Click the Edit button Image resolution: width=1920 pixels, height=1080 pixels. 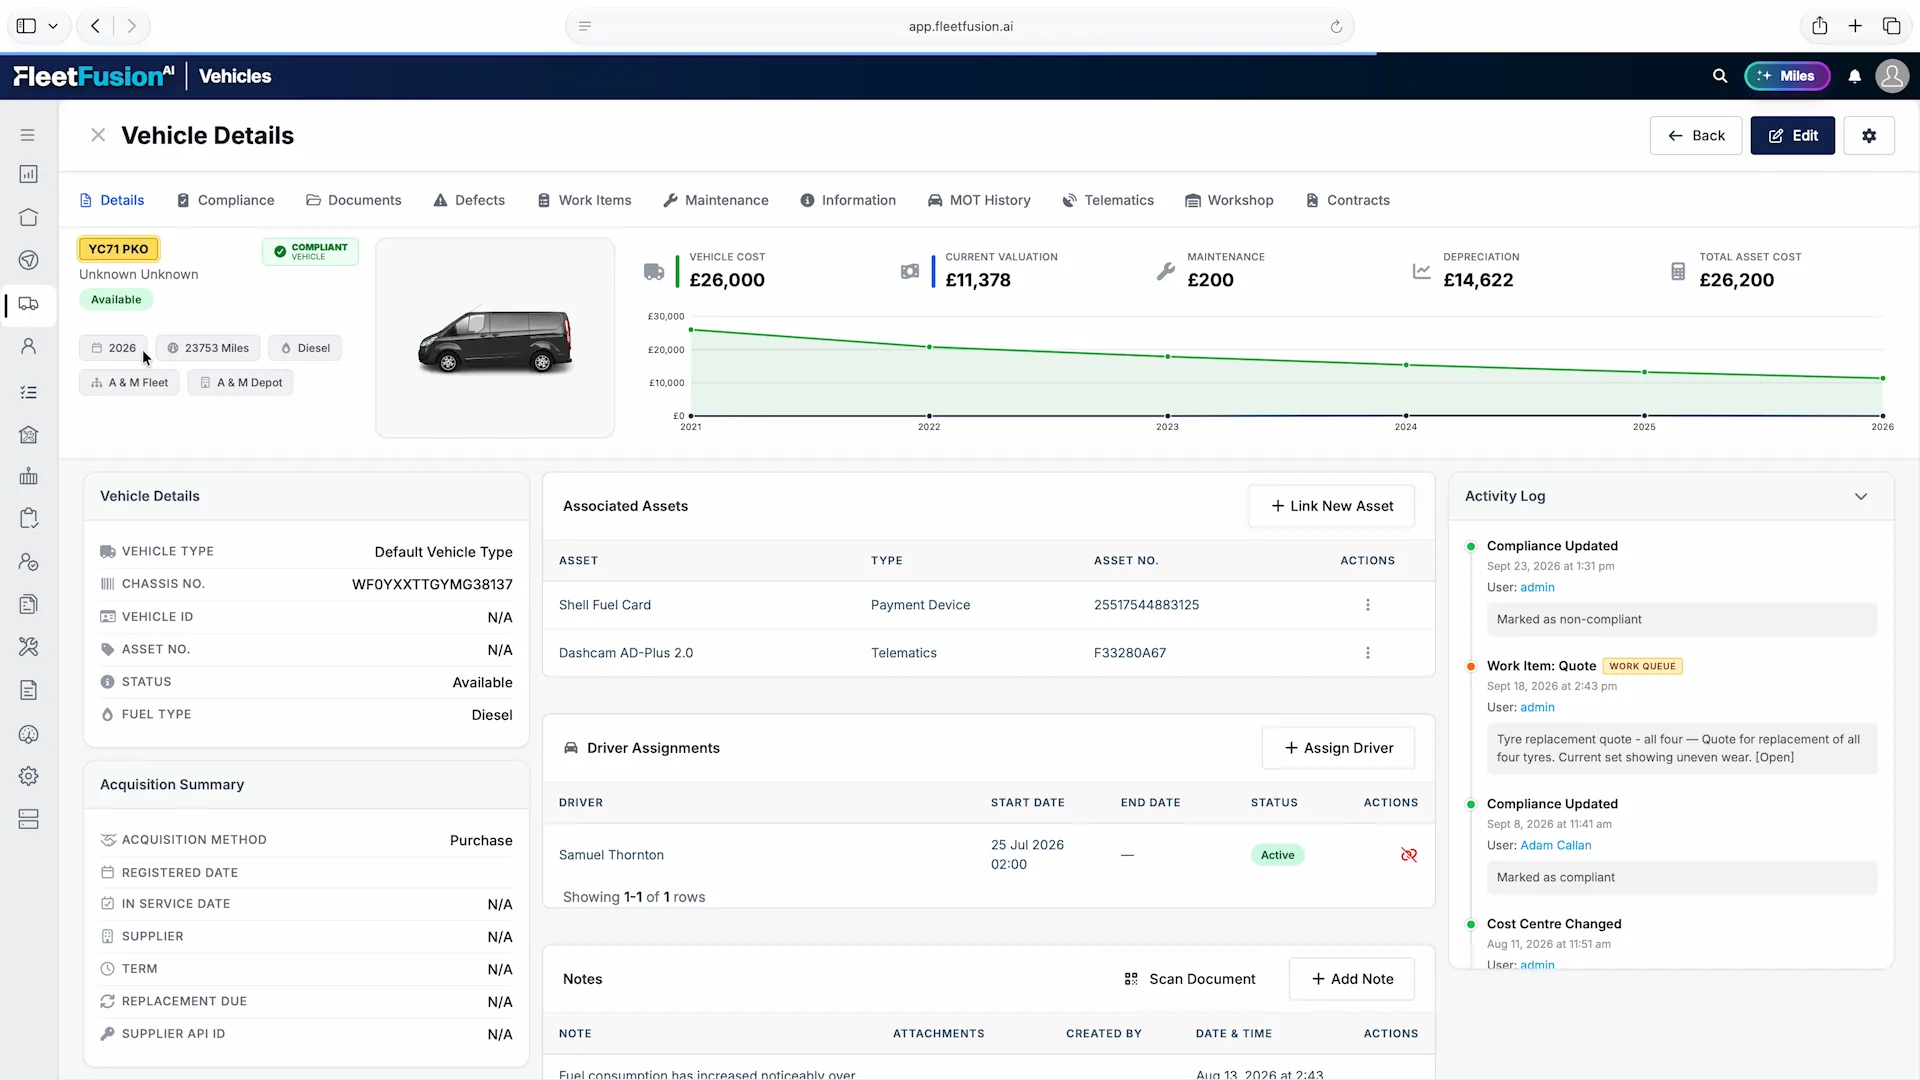coord(1793,136)
